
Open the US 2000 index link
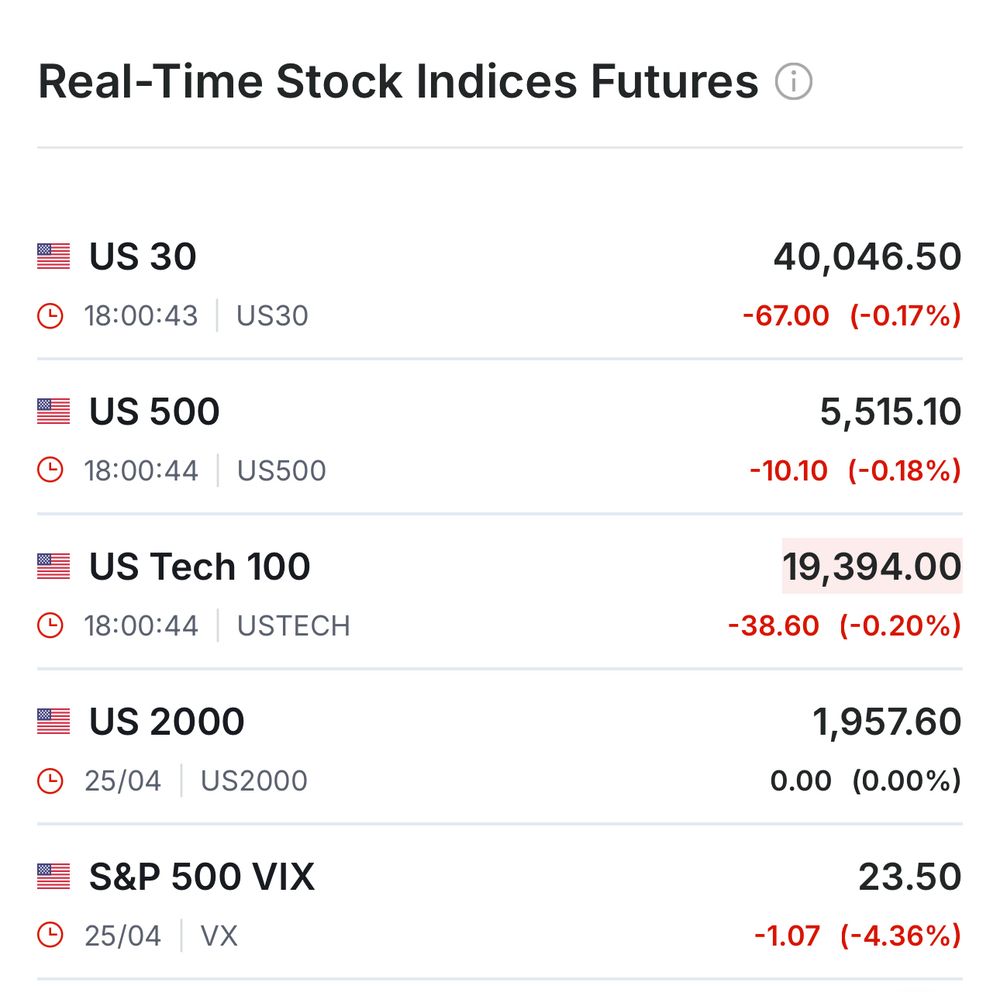pyautogui.click(x=166, y=722)
